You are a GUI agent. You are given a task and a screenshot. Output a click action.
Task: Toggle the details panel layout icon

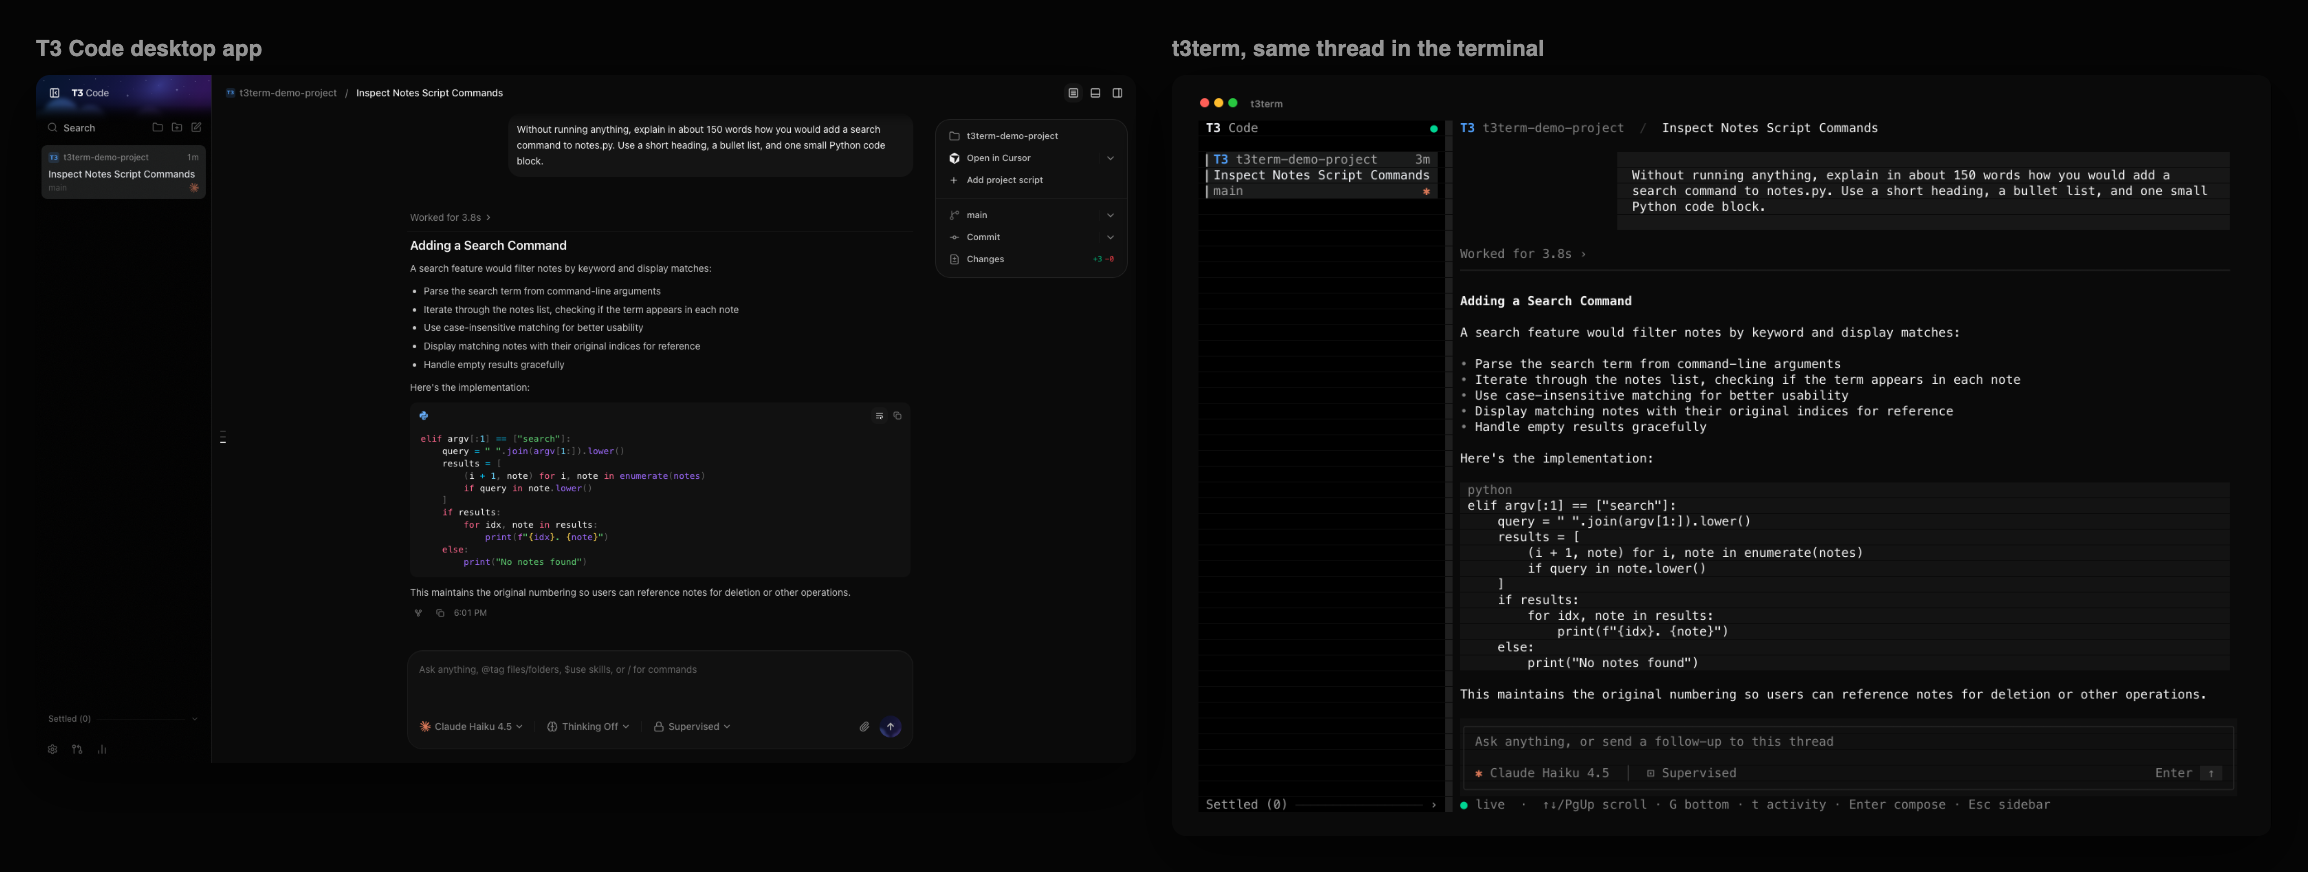coord(1073,93)
